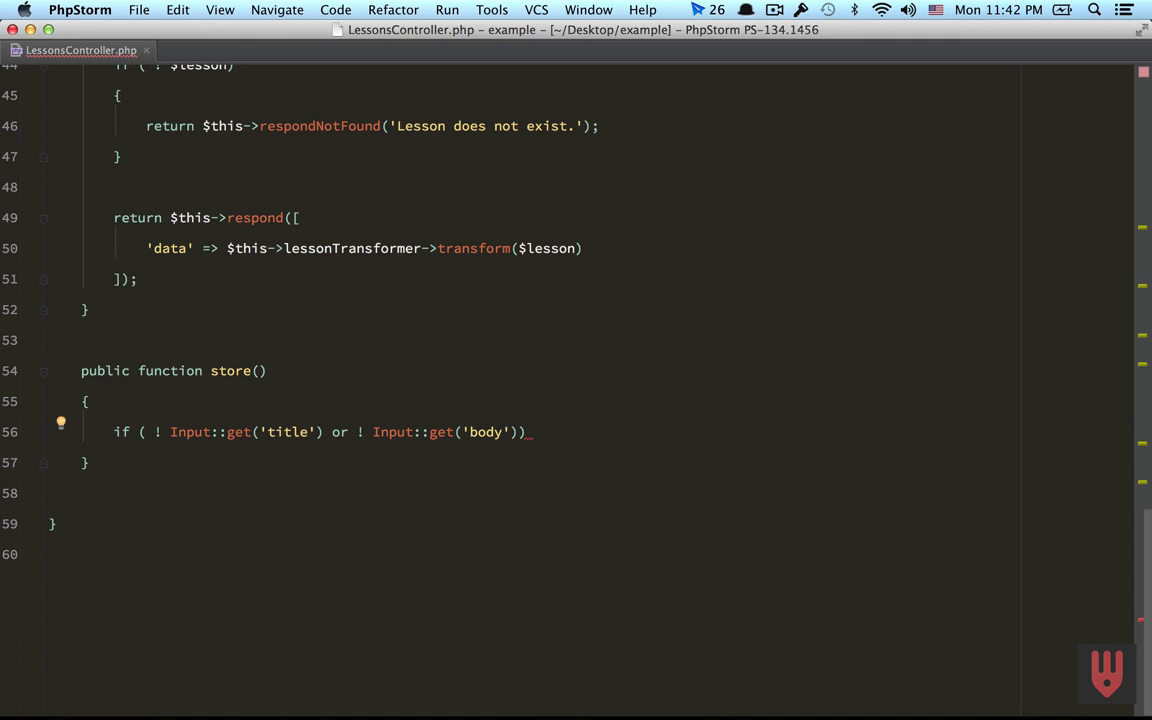Click the volume speaker icon

click(x=908, y=10)
